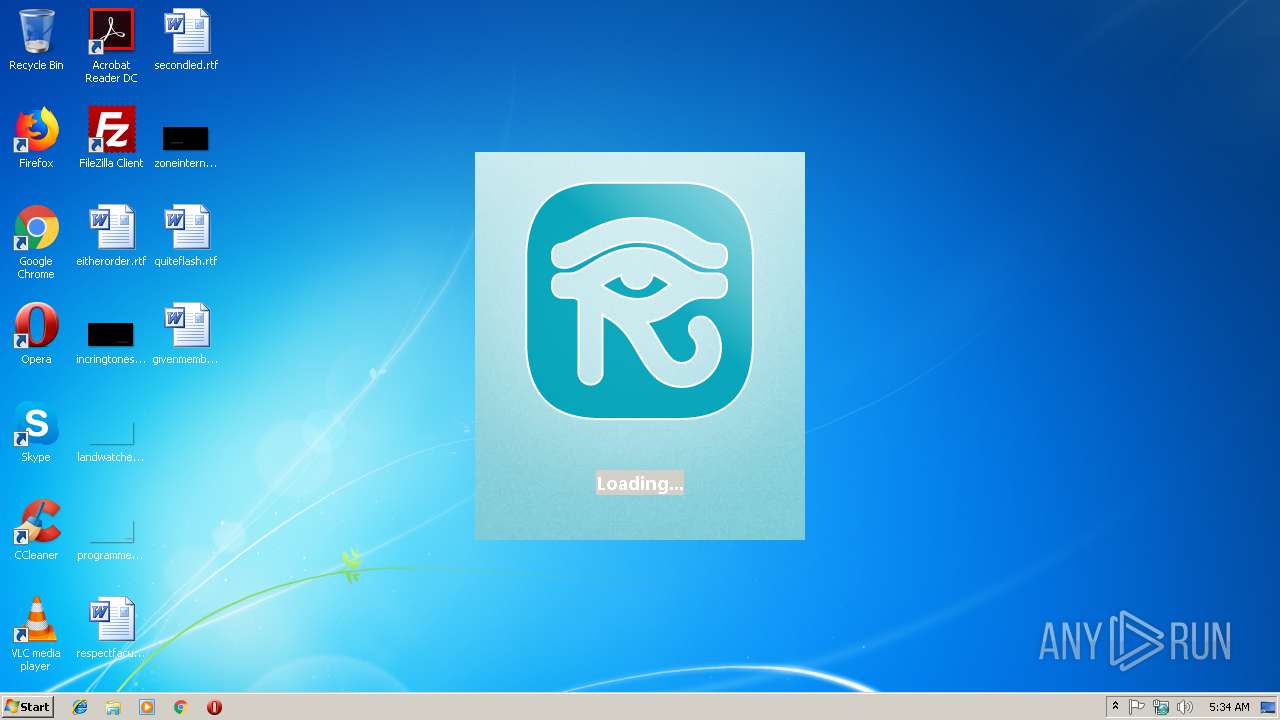Open Windows Media Player taskbar icon
Viewport: 1280px width, 720px height.
click(147, 707)
